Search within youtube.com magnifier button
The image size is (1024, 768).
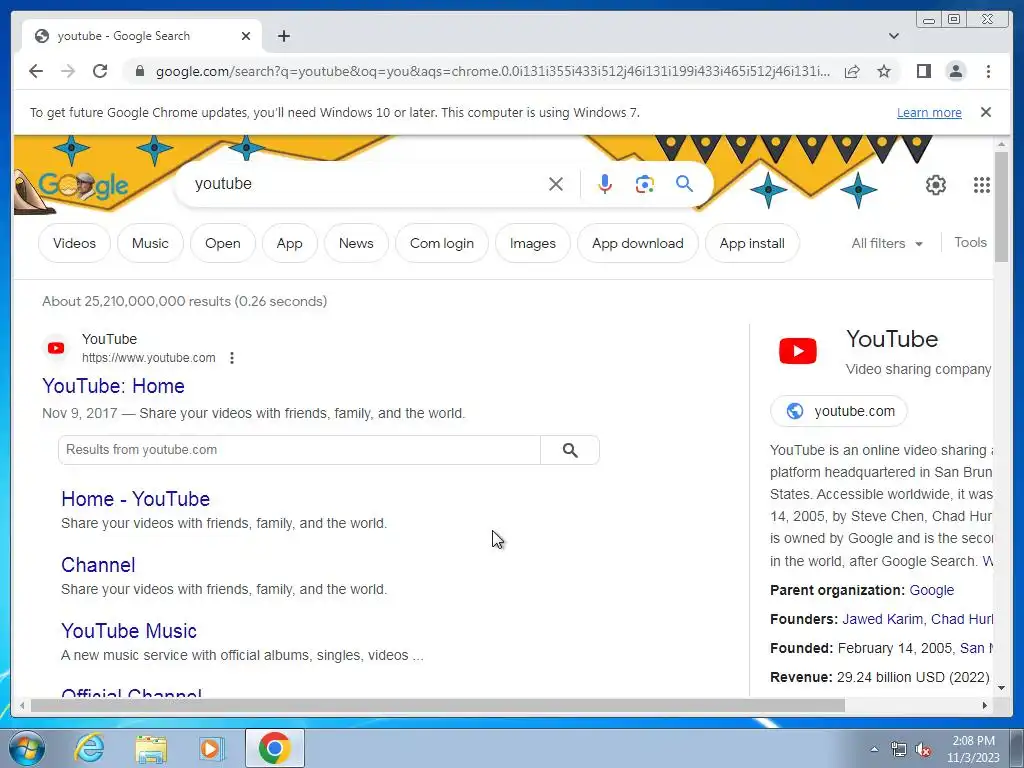pyautogui.click(x=570, y=450)
